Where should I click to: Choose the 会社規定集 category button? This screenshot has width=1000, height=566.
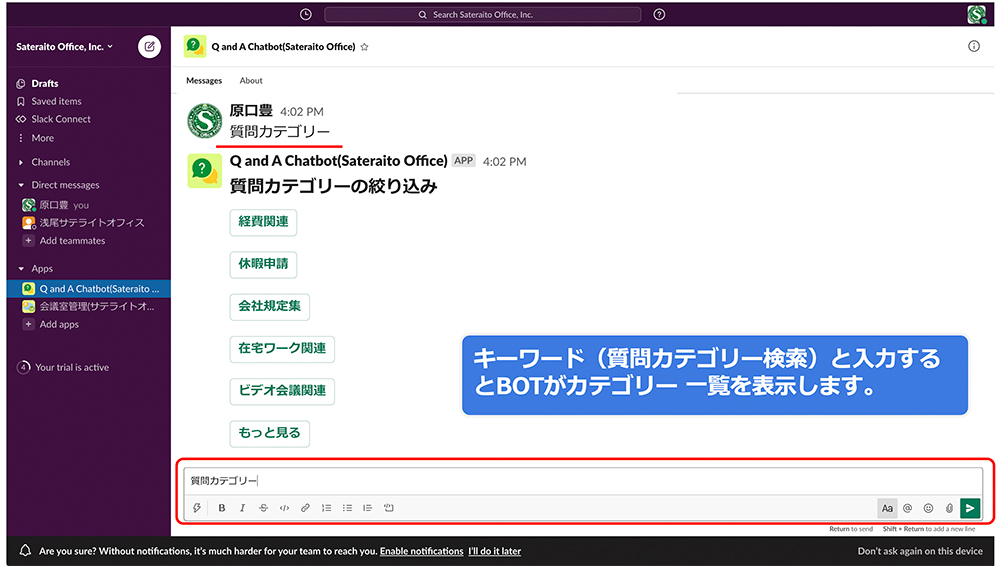[x=270, y=306]
